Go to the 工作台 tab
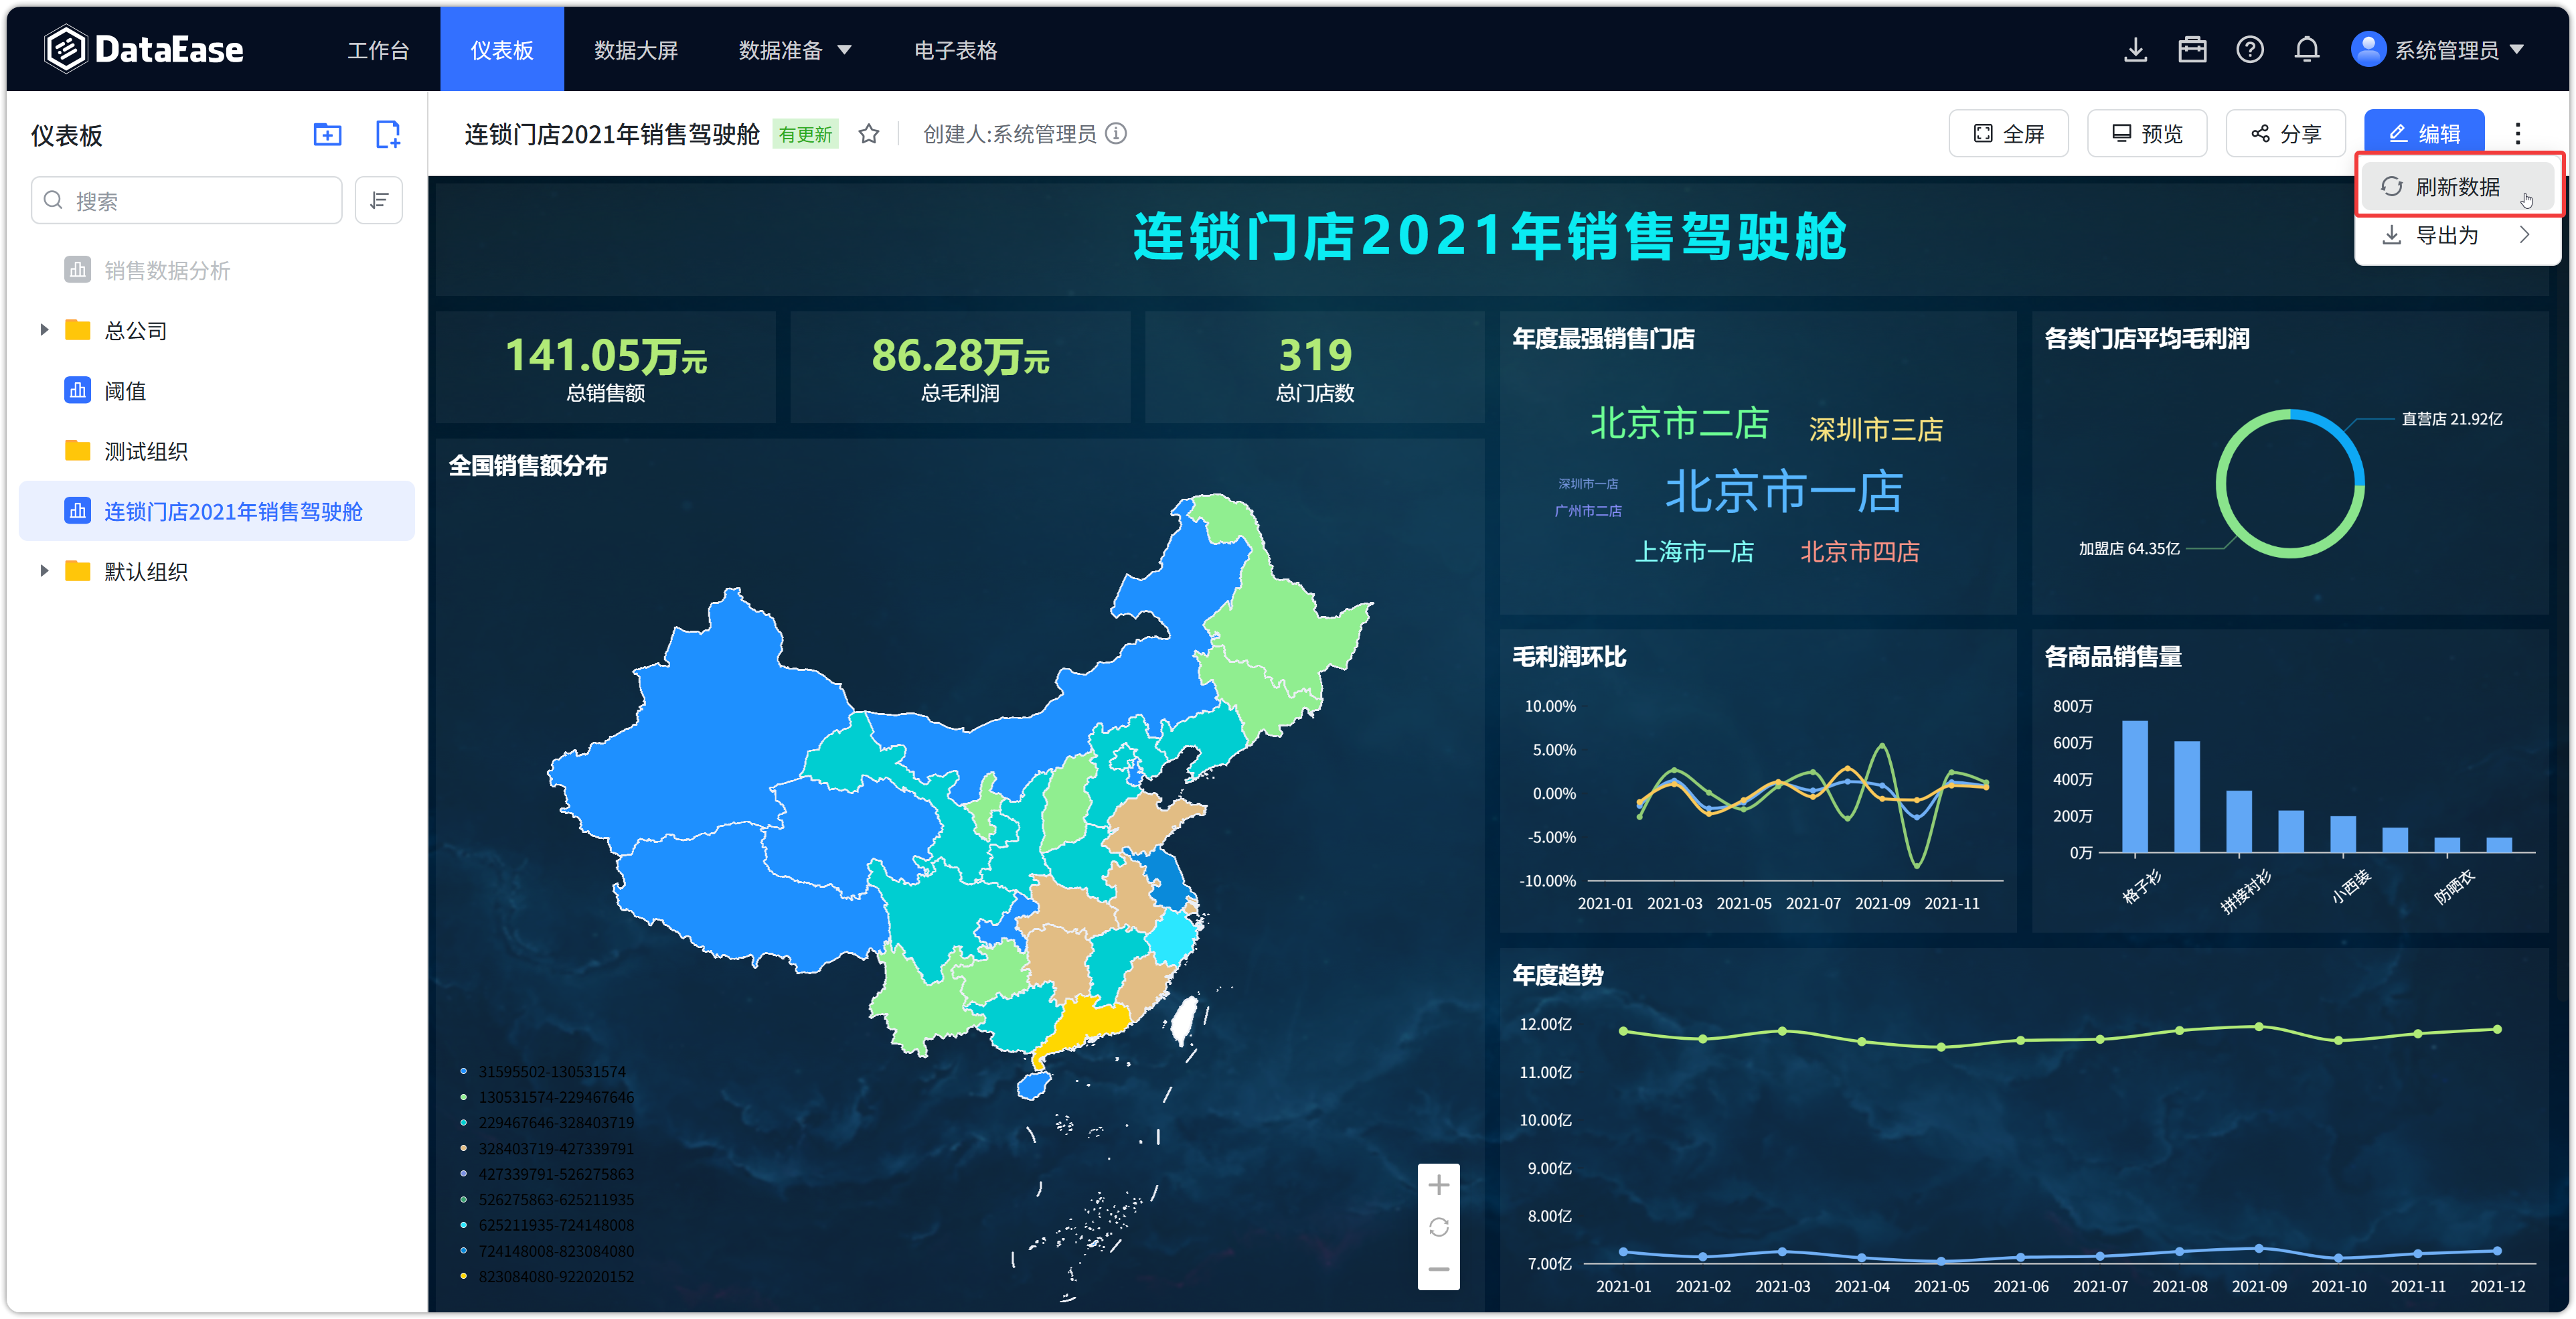Viewport: 2576px width, 1319px height. 378,50
